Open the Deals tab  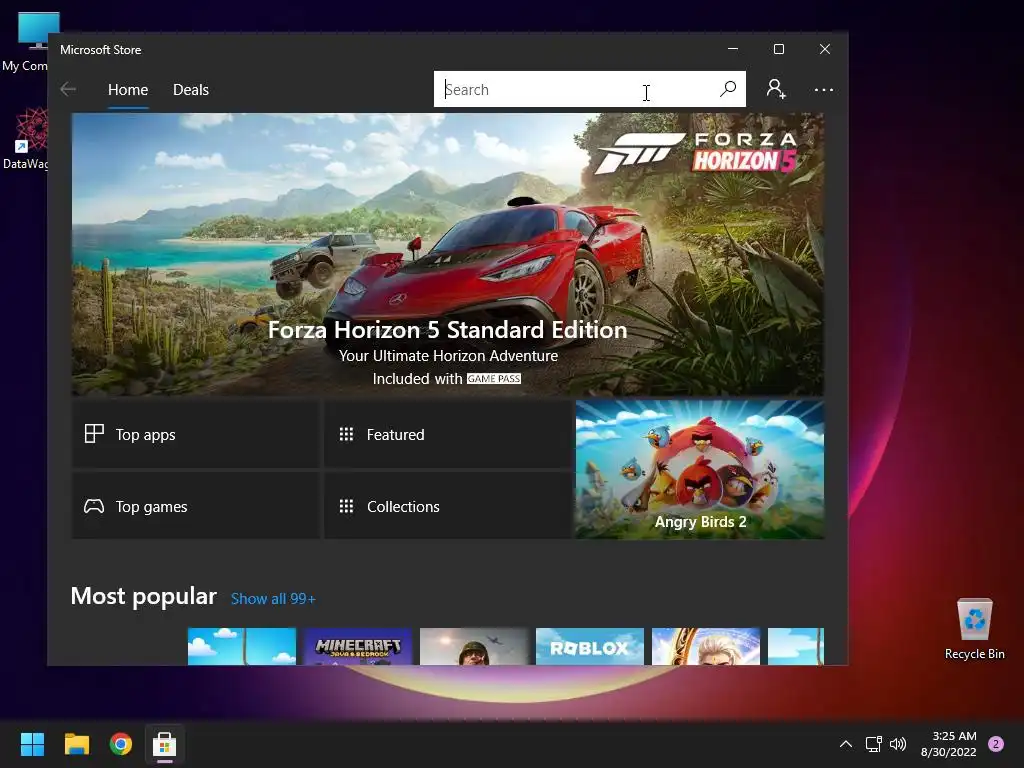191,89
